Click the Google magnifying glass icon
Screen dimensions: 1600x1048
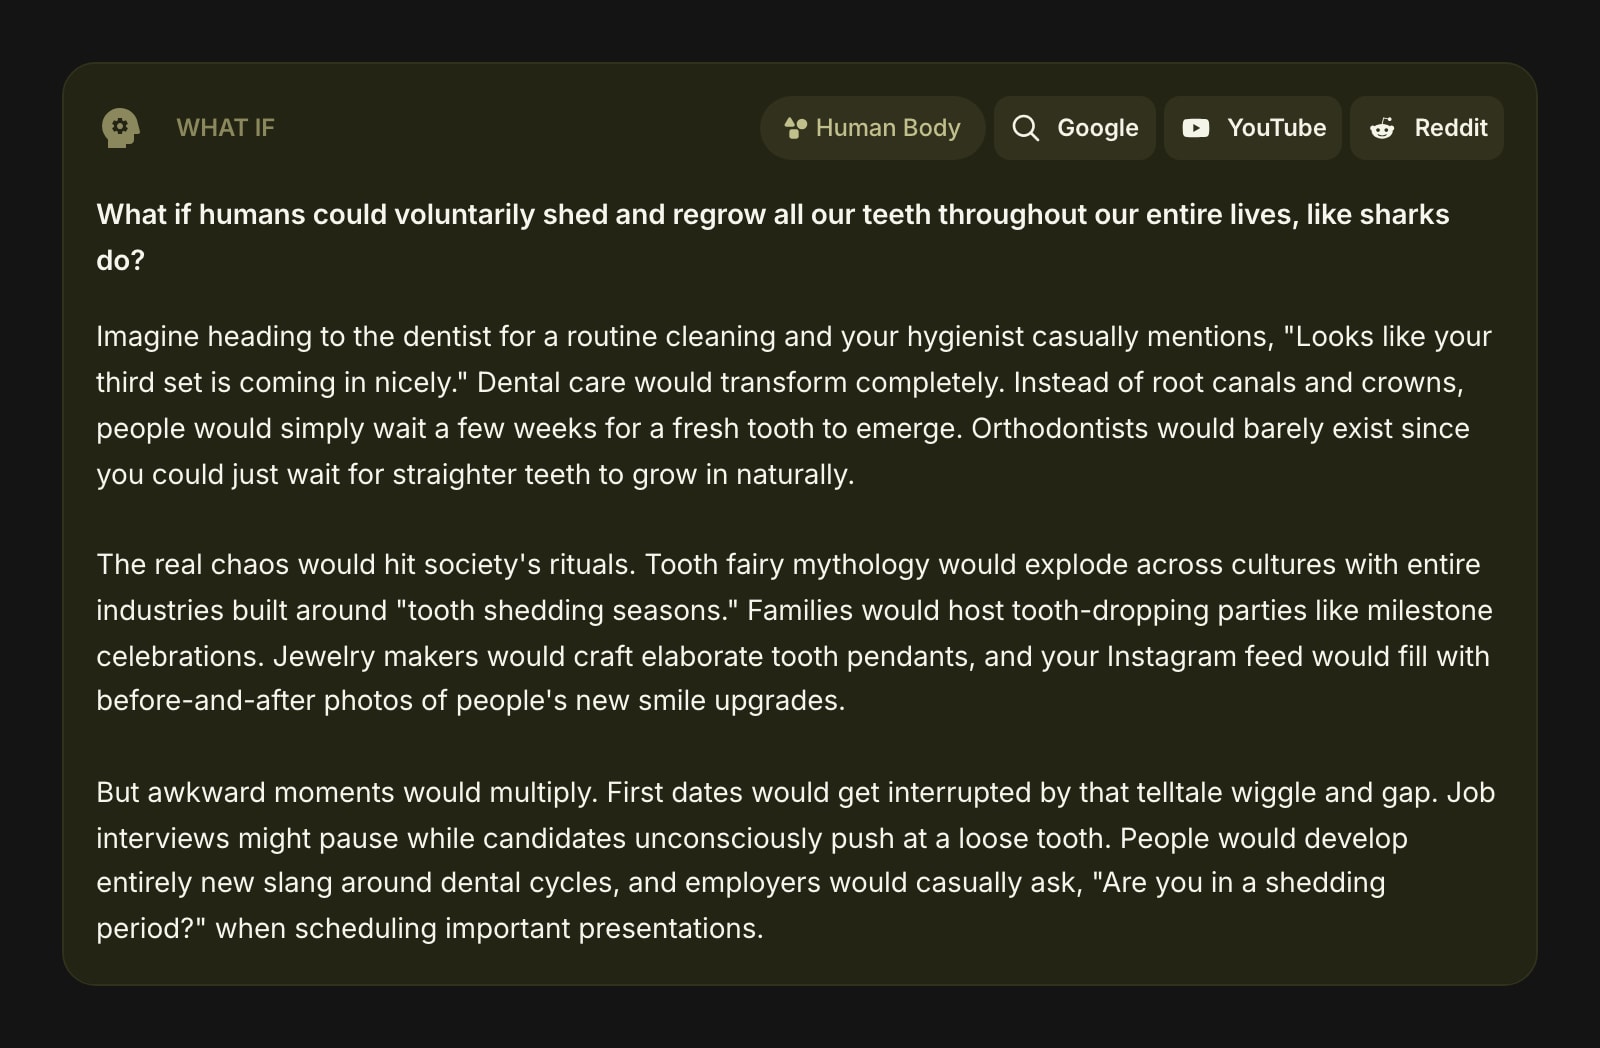[1025, 128]
